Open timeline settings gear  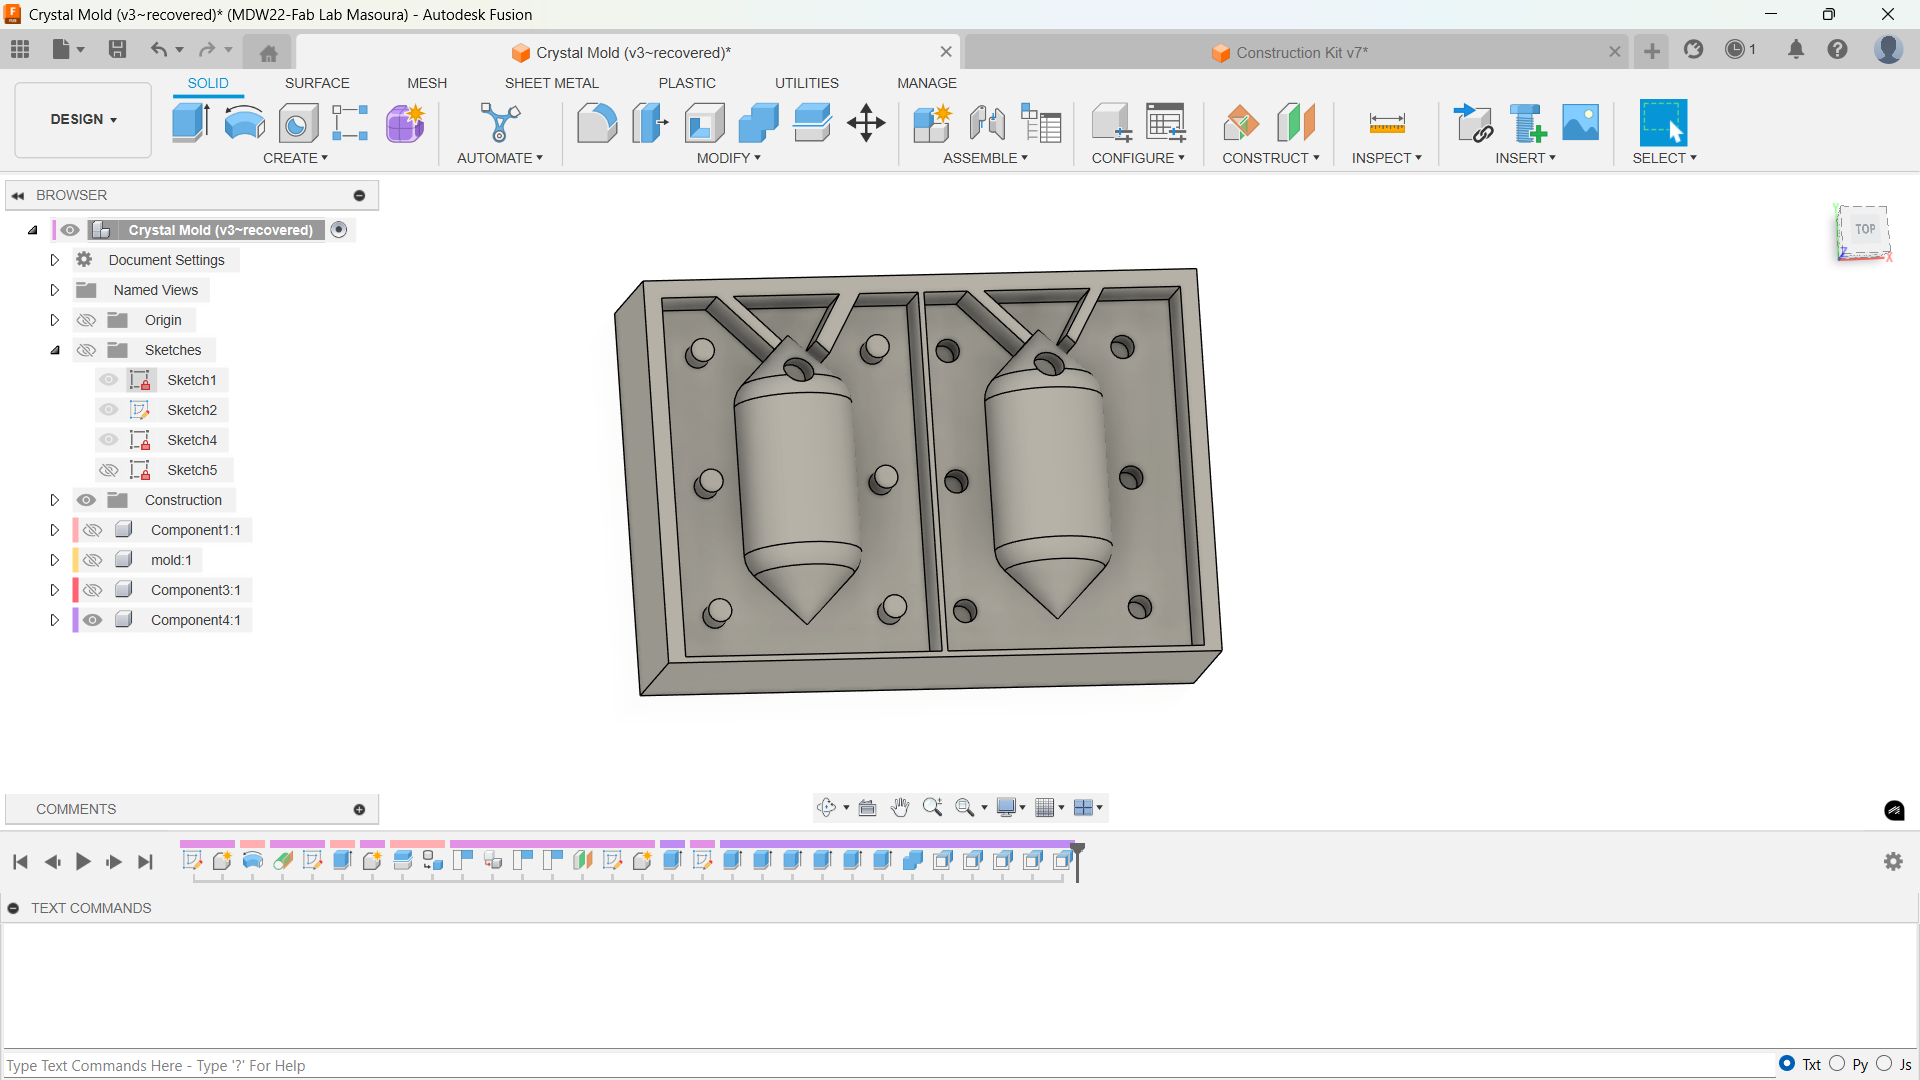pos(1893,861)
